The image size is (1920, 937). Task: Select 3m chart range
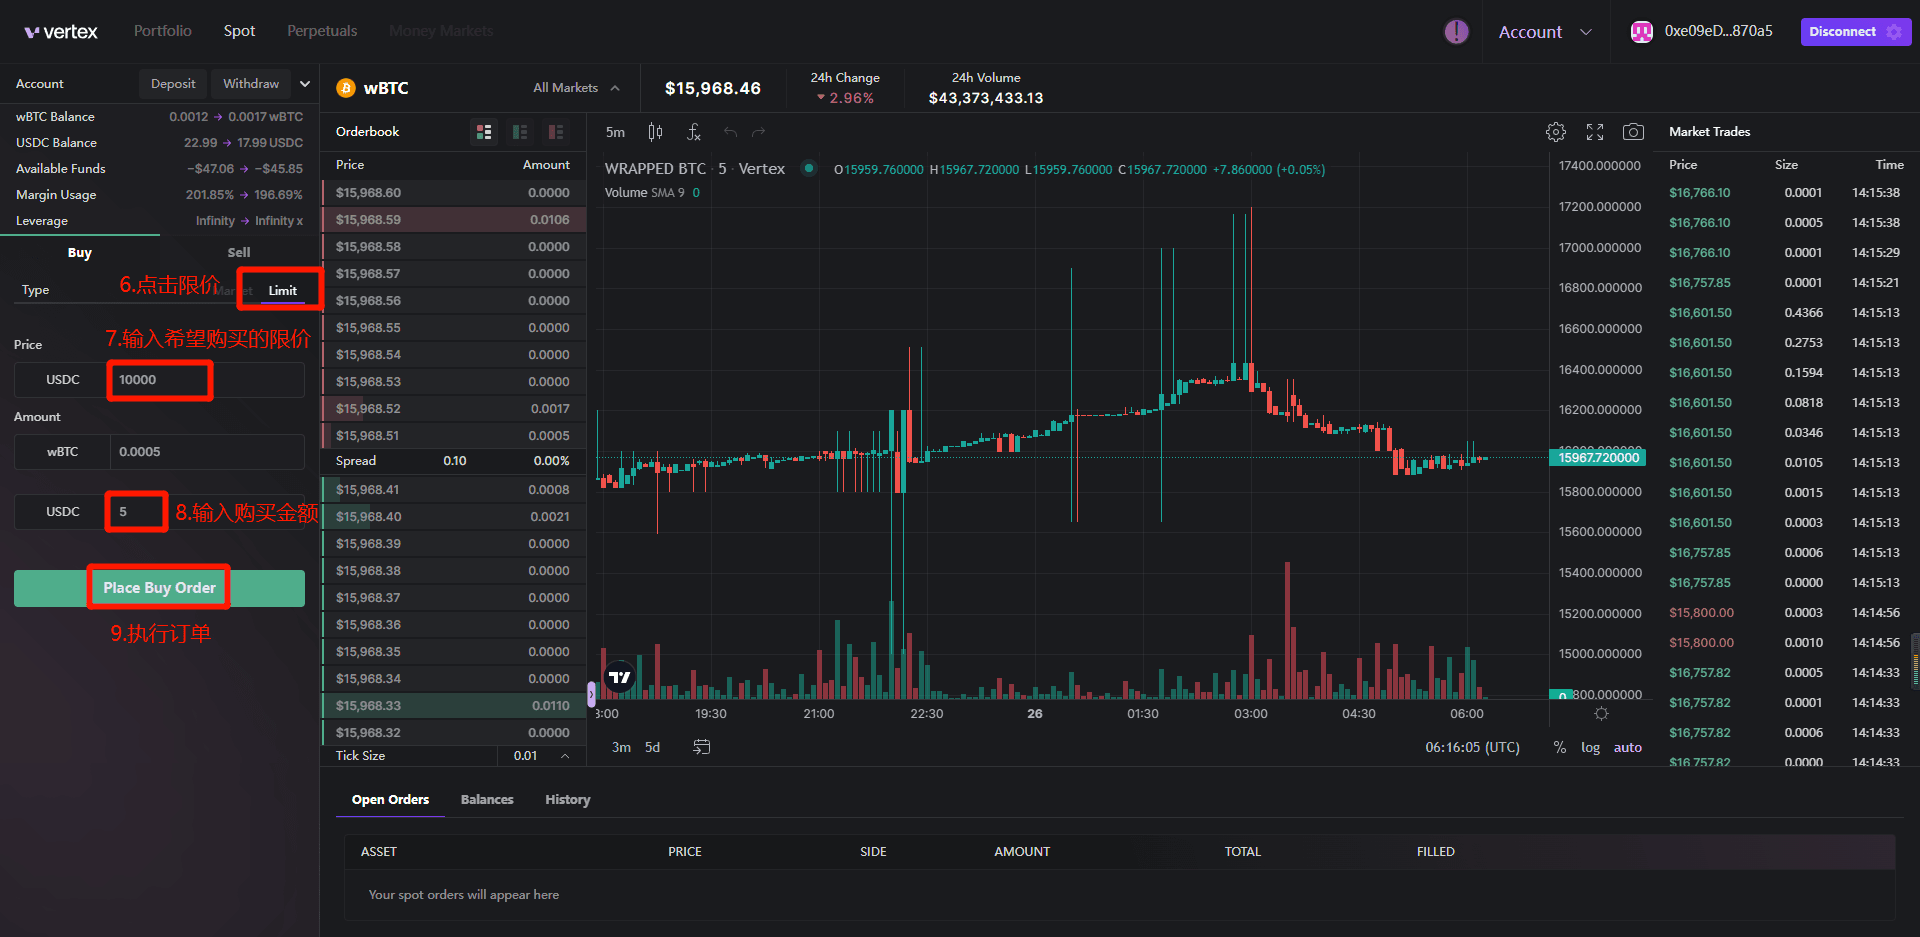pyautogui.click(x=621, y=747)
